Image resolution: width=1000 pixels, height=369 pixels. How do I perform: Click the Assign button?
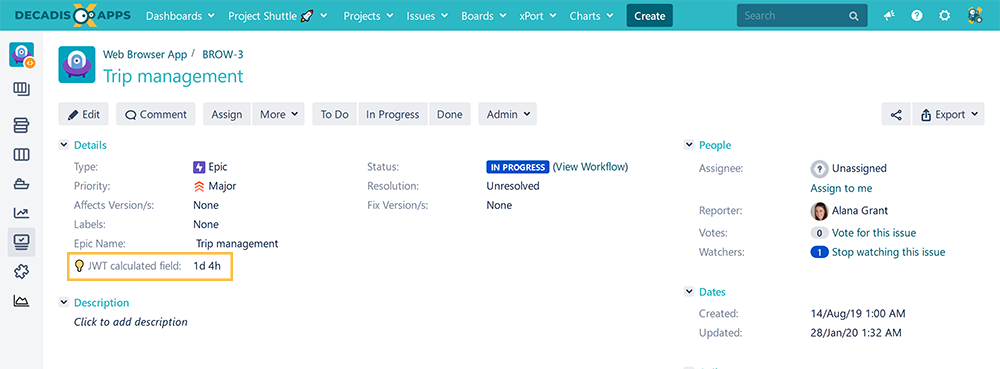[227, 114]
